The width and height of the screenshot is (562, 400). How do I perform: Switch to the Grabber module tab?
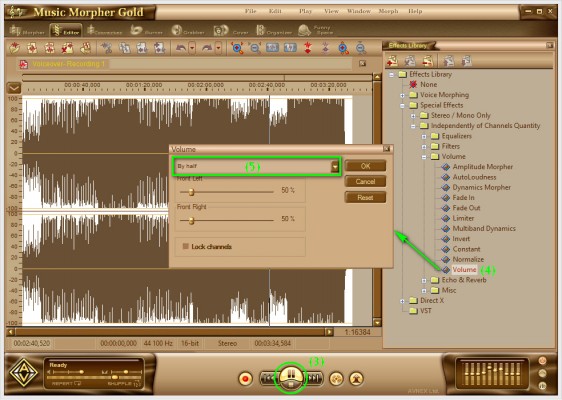[x=188, y=30]
